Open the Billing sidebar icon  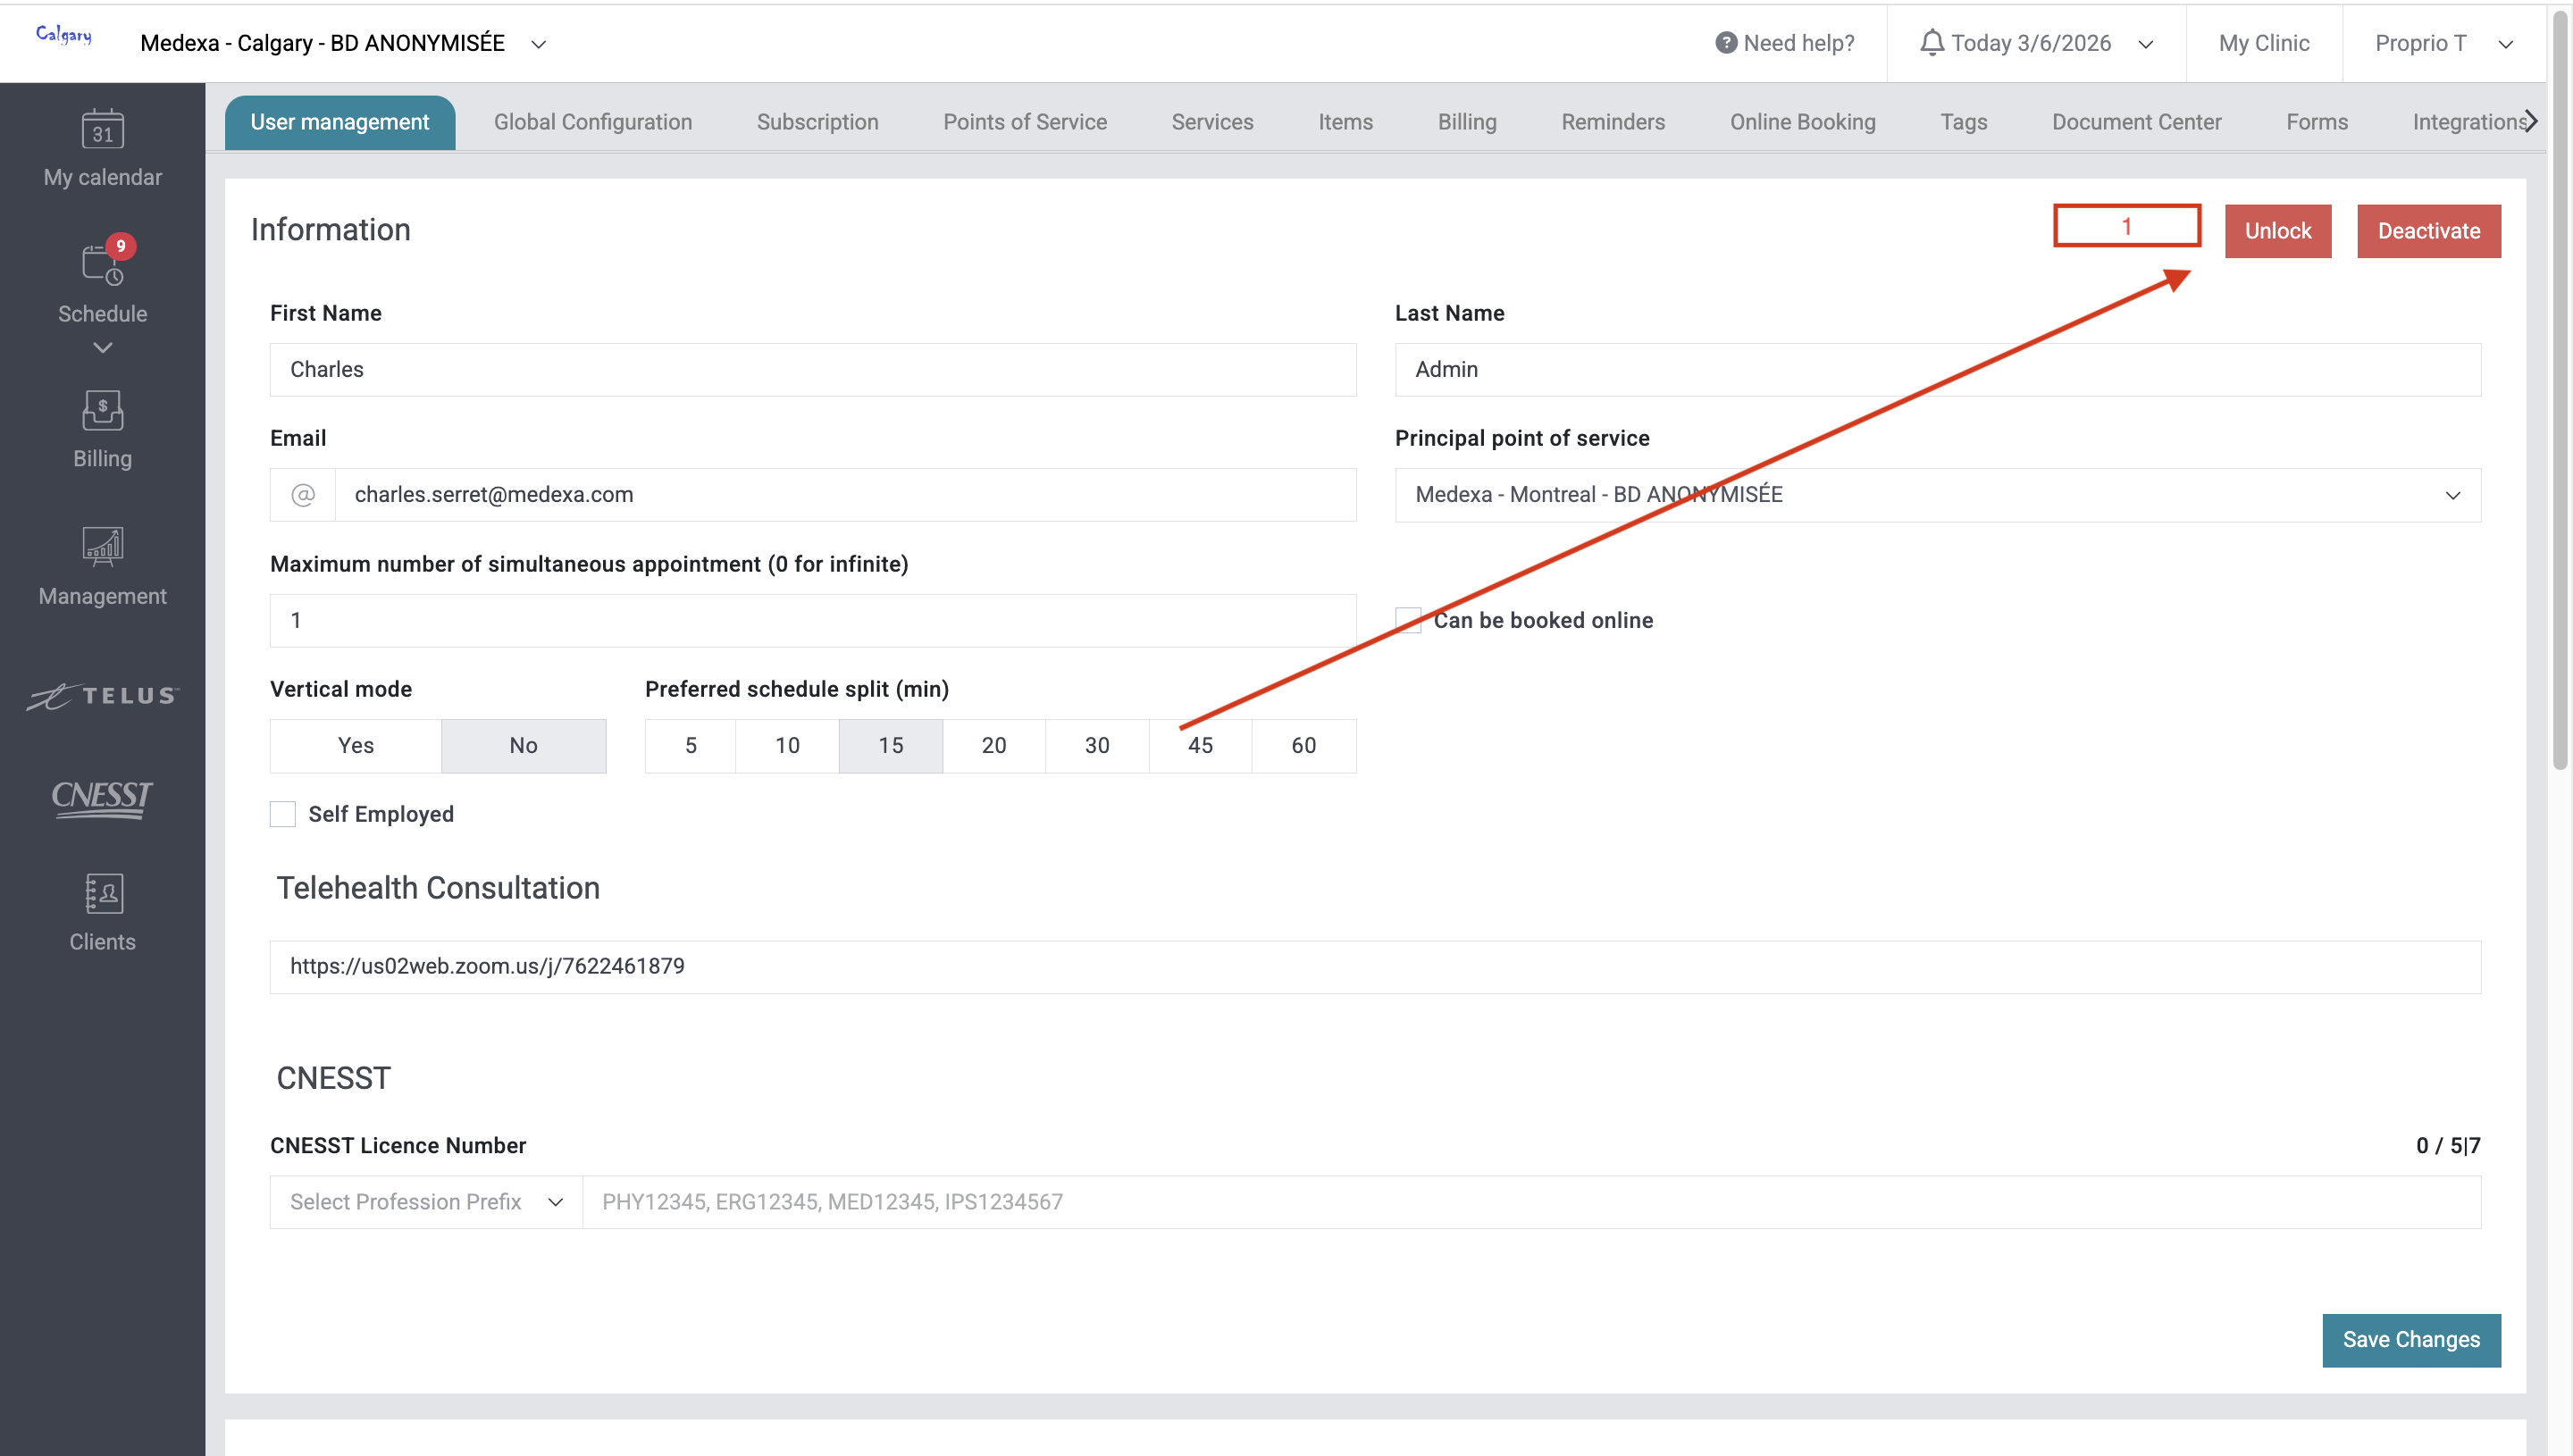click(102, 411)
